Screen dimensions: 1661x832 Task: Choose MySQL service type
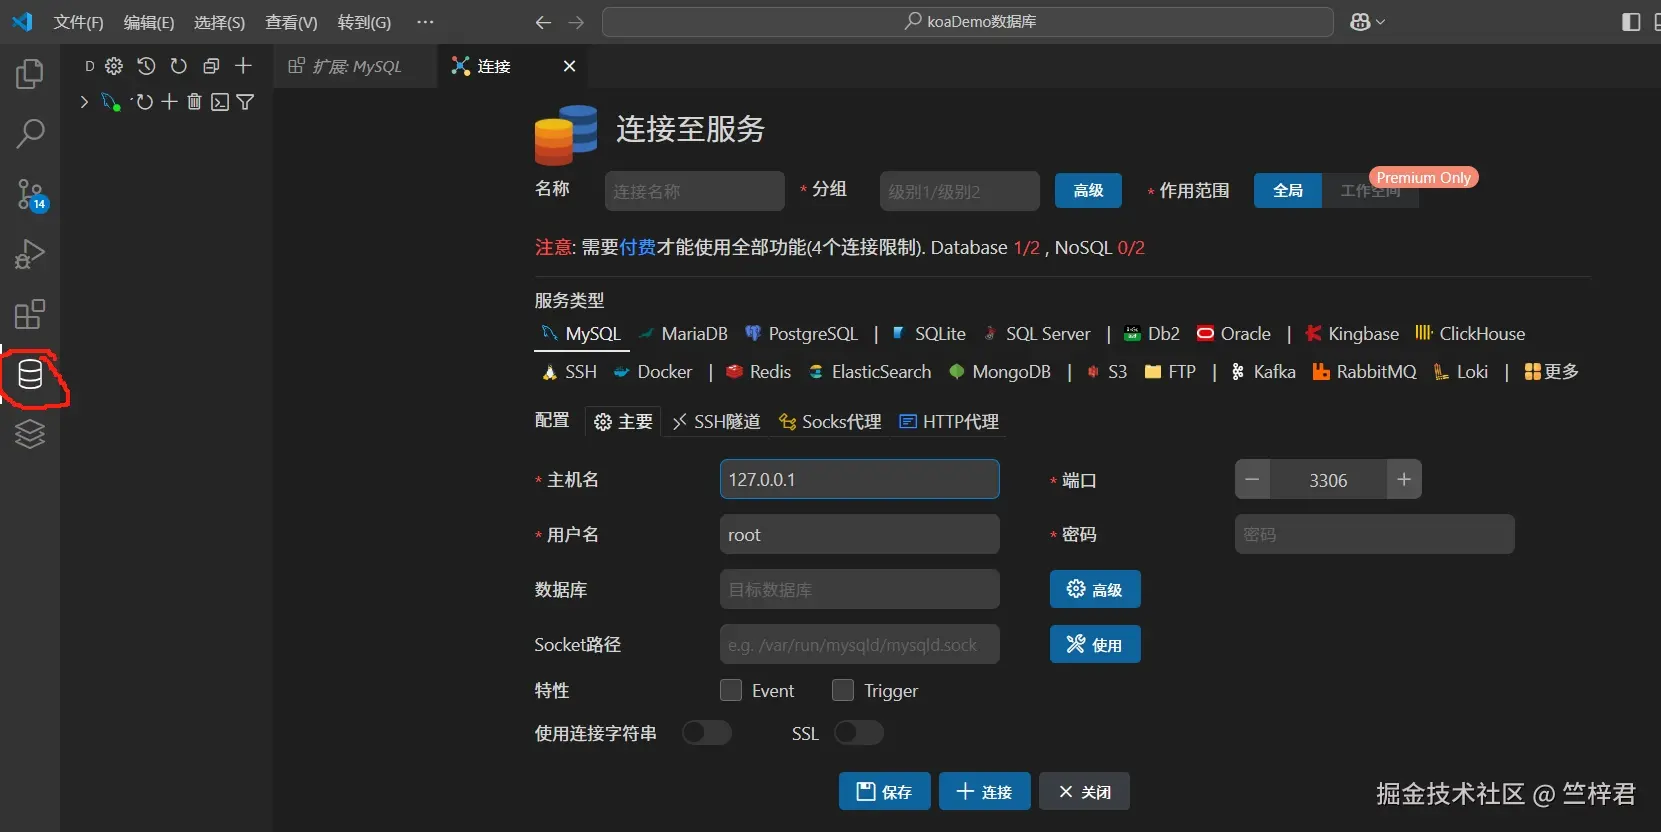[x=581, y=334]
